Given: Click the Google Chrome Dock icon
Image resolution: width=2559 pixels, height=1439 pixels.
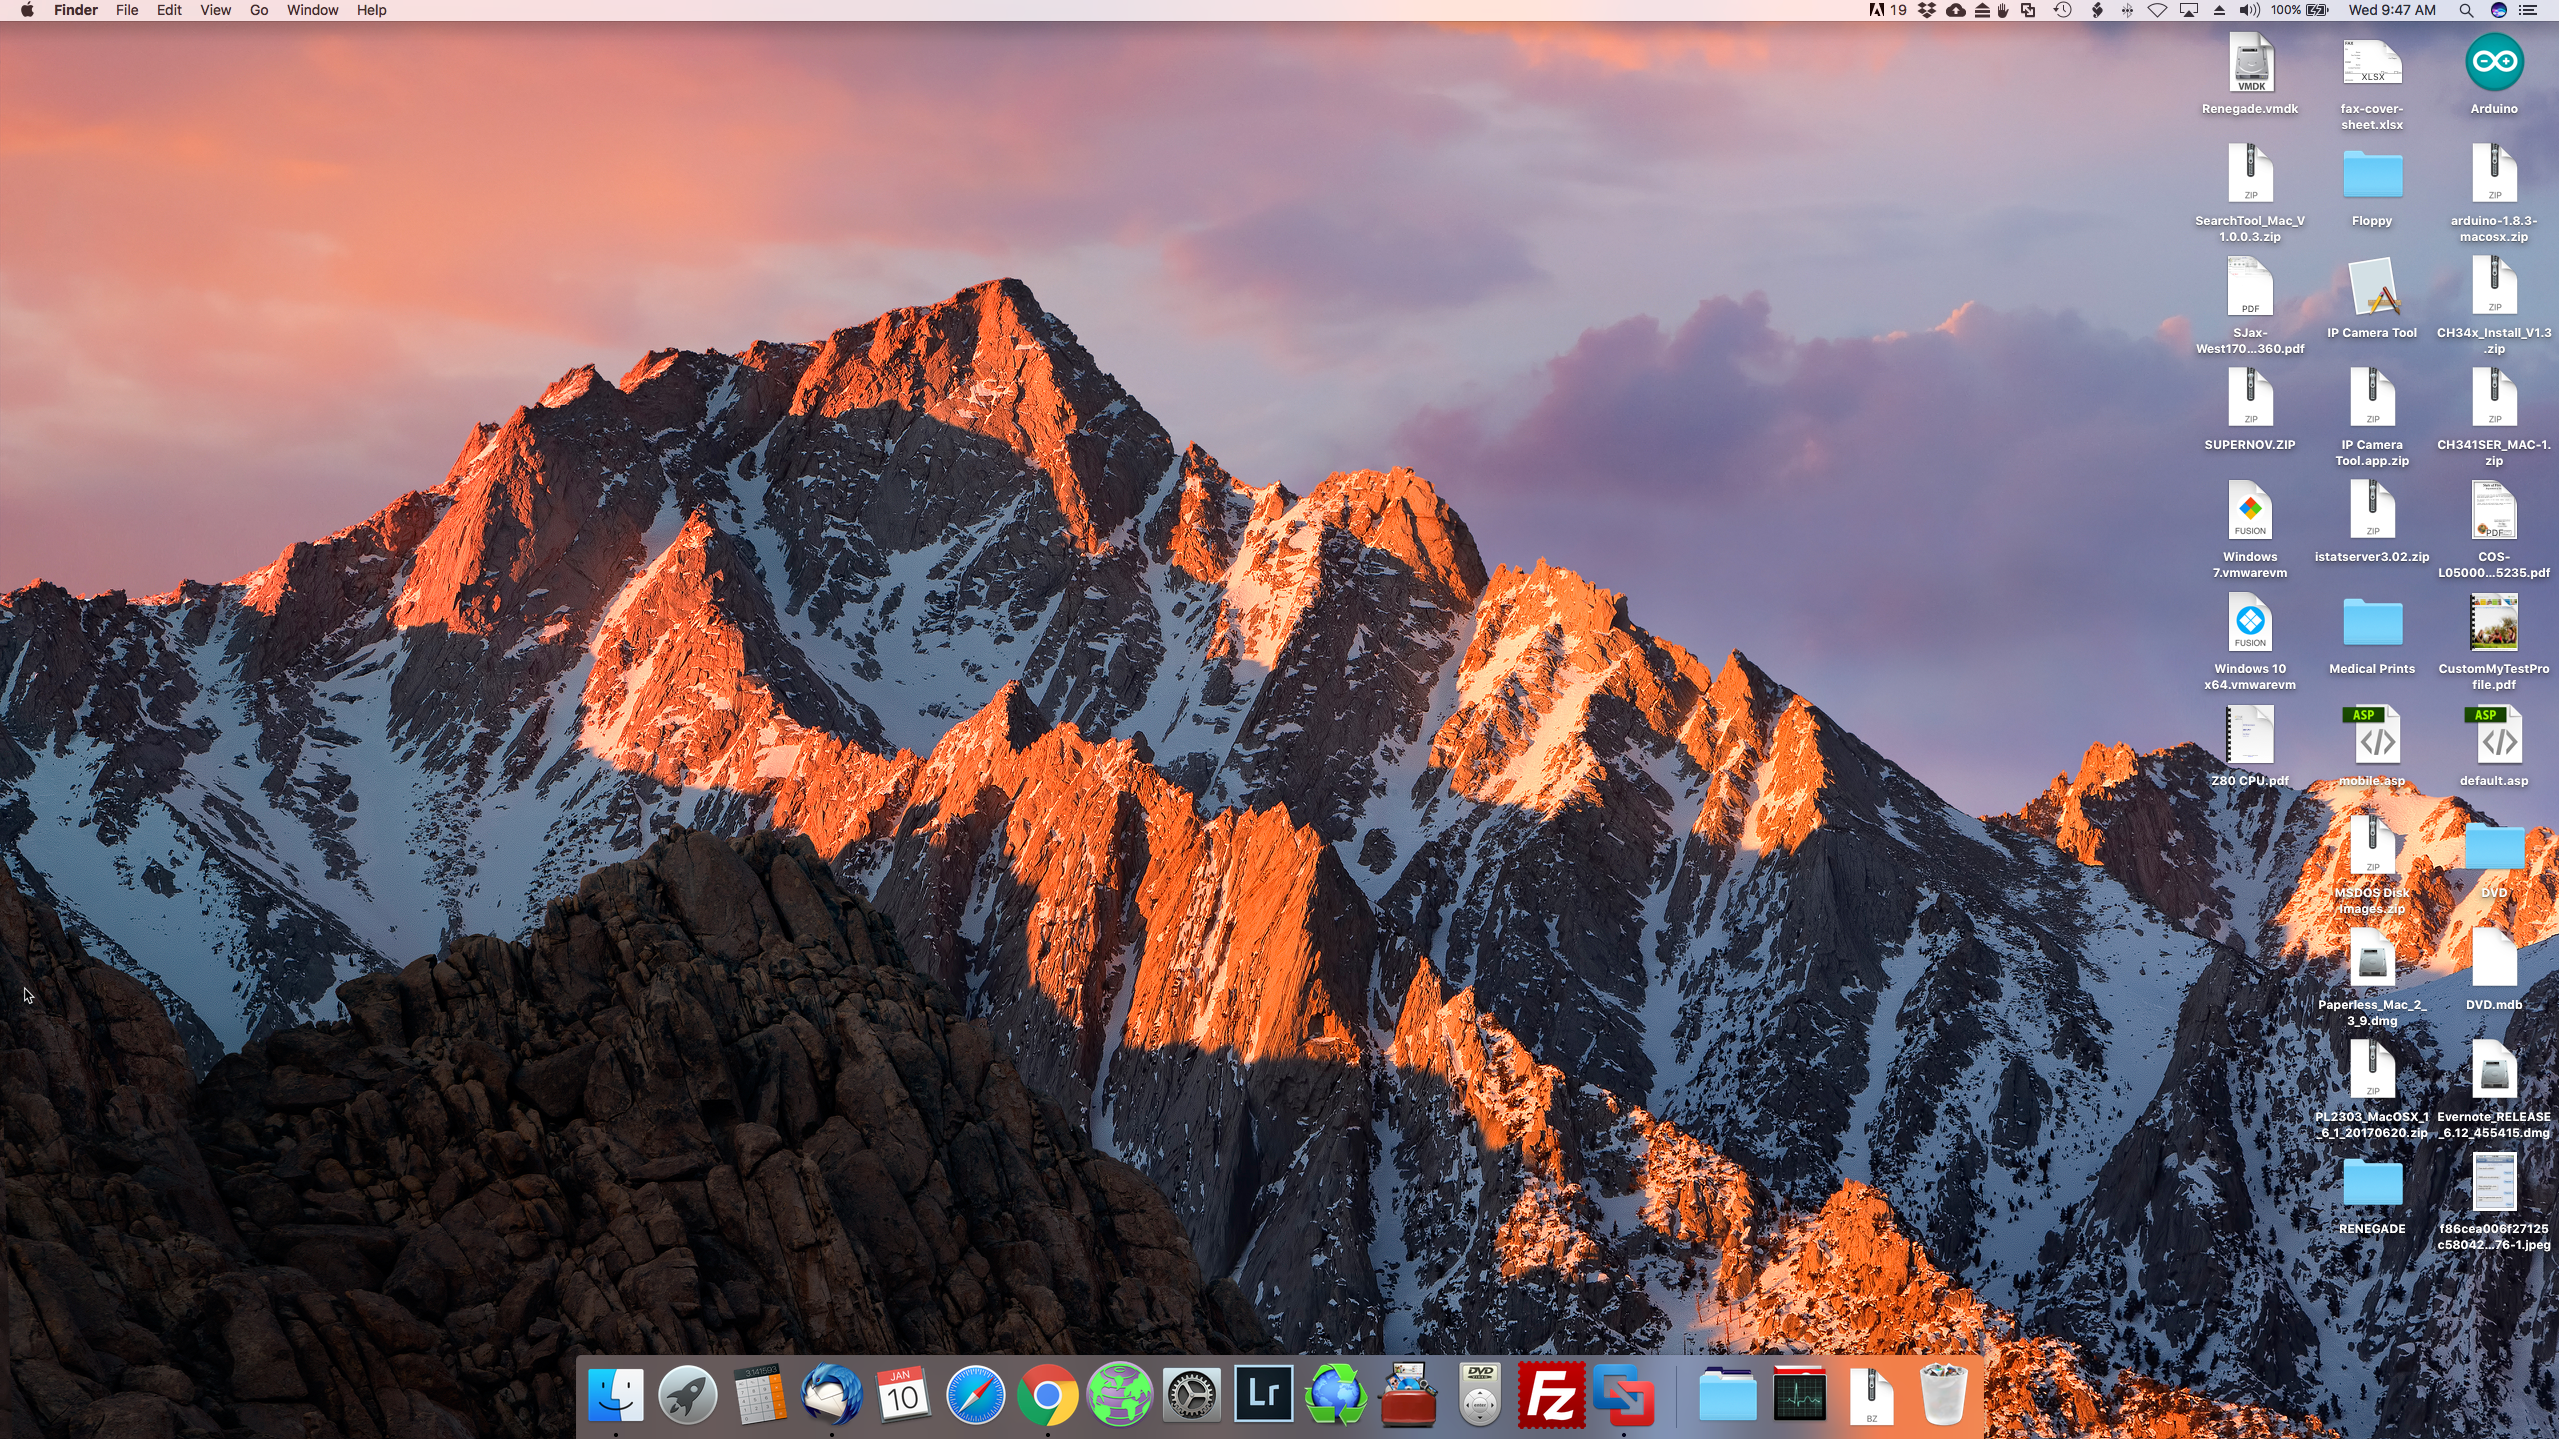Looking at the screenshot, I should 1047,1393.
